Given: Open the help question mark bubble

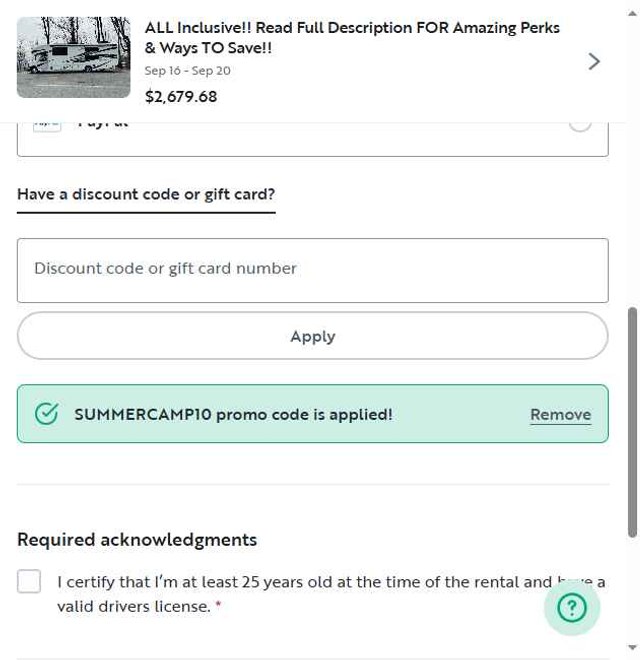Looking at the screenshot, I should click(x=571, y=607).
